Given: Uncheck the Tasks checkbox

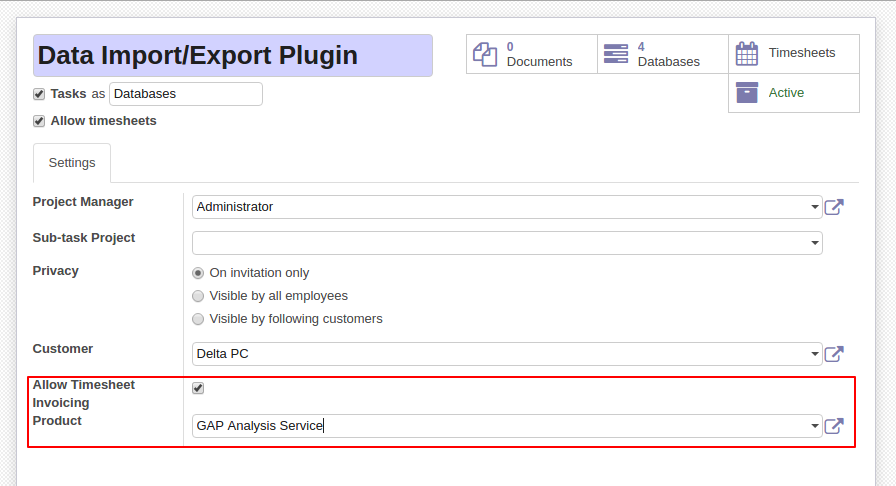Looking at the screenshot, I should click(39, 94).
